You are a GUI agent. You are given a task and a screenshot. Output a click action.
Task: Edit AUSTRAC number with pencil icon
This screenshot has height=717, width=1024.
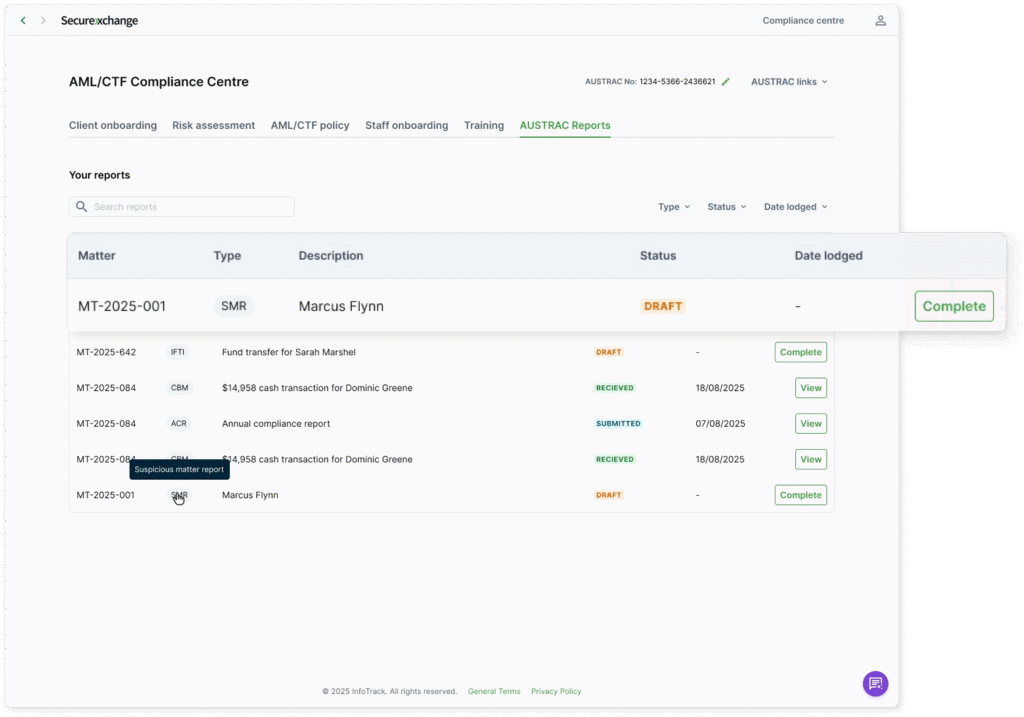[x=726, y=82]
